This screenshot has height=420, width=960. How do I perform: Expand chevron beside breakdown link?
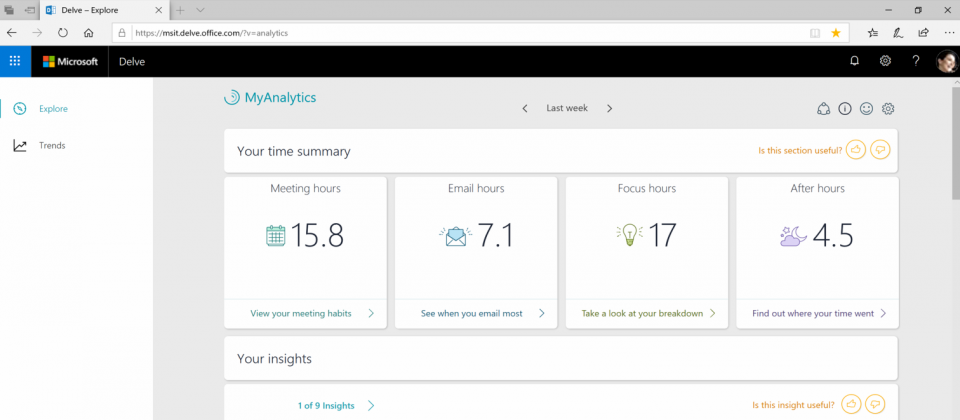click(x=712, y=313)
